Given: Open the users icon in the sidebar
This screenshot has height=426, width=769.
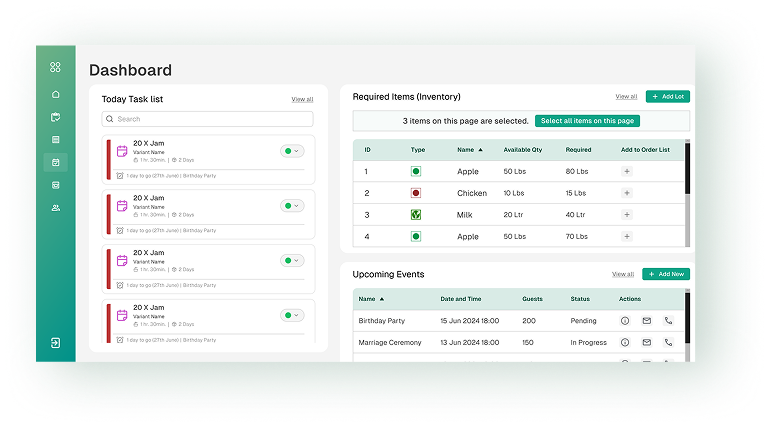Looking at the screenshot, I should [x=56, y=208].
